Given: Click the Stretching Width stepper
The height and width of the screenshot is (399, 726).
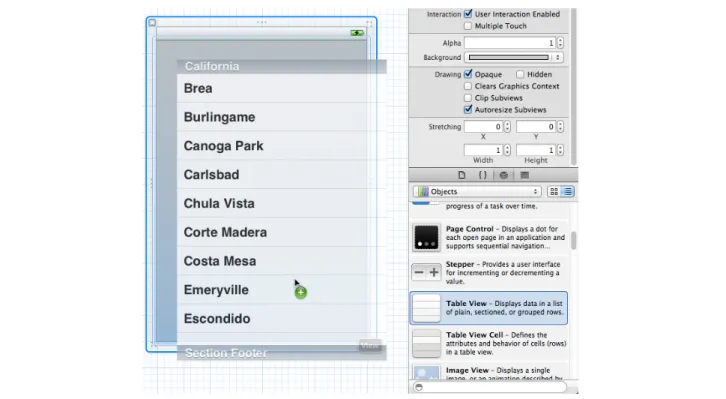Looking at the screenshot, I should pos(507,150).
